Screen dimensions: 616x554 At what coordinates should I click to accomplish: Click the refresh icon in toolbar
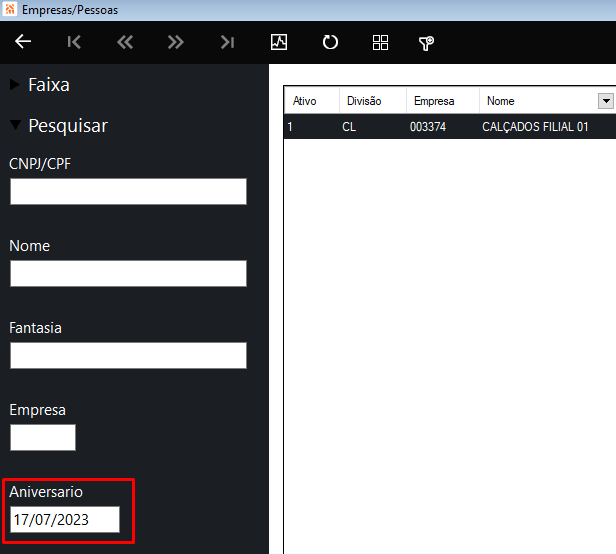click(330, 42)
